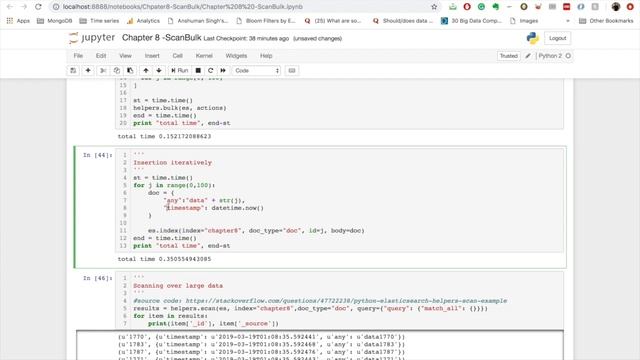Click the stackoverflow source URL comment
640x360 pixels.
320,301
